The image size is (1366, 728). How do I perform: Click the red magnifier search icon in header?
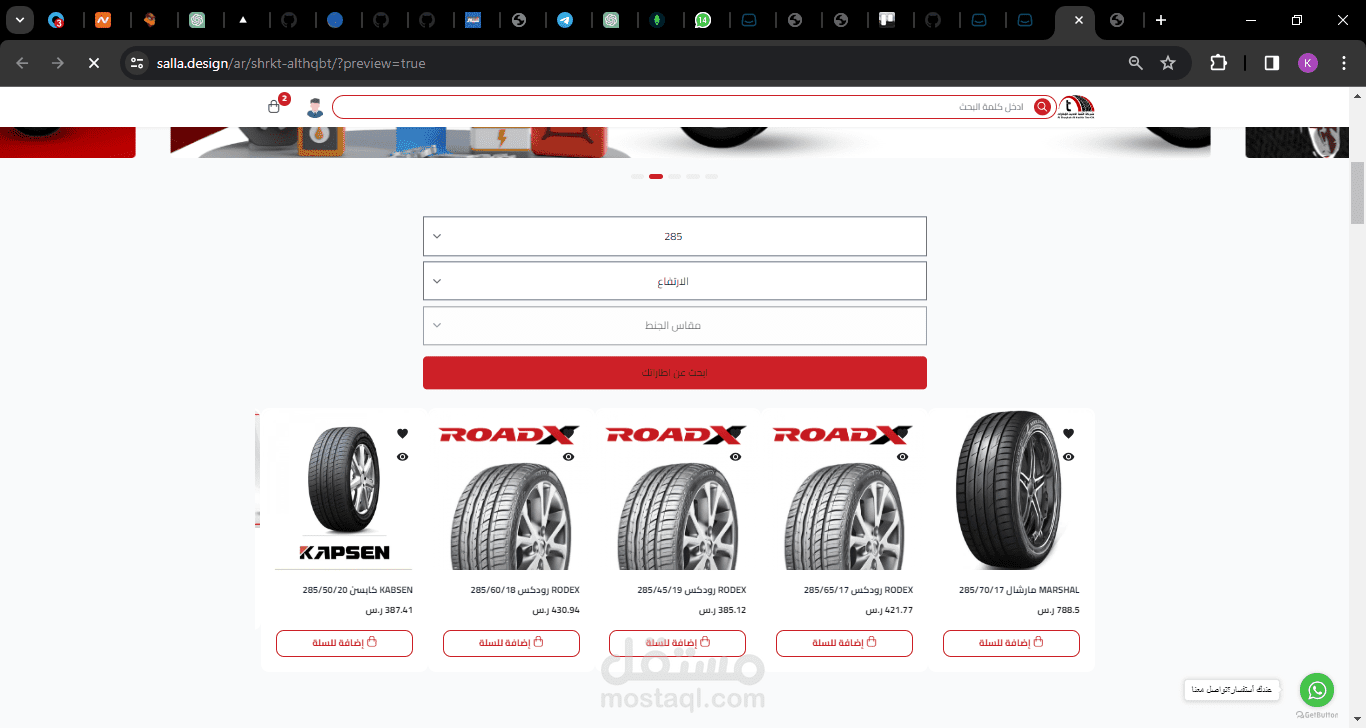(x=1043, y=107)
